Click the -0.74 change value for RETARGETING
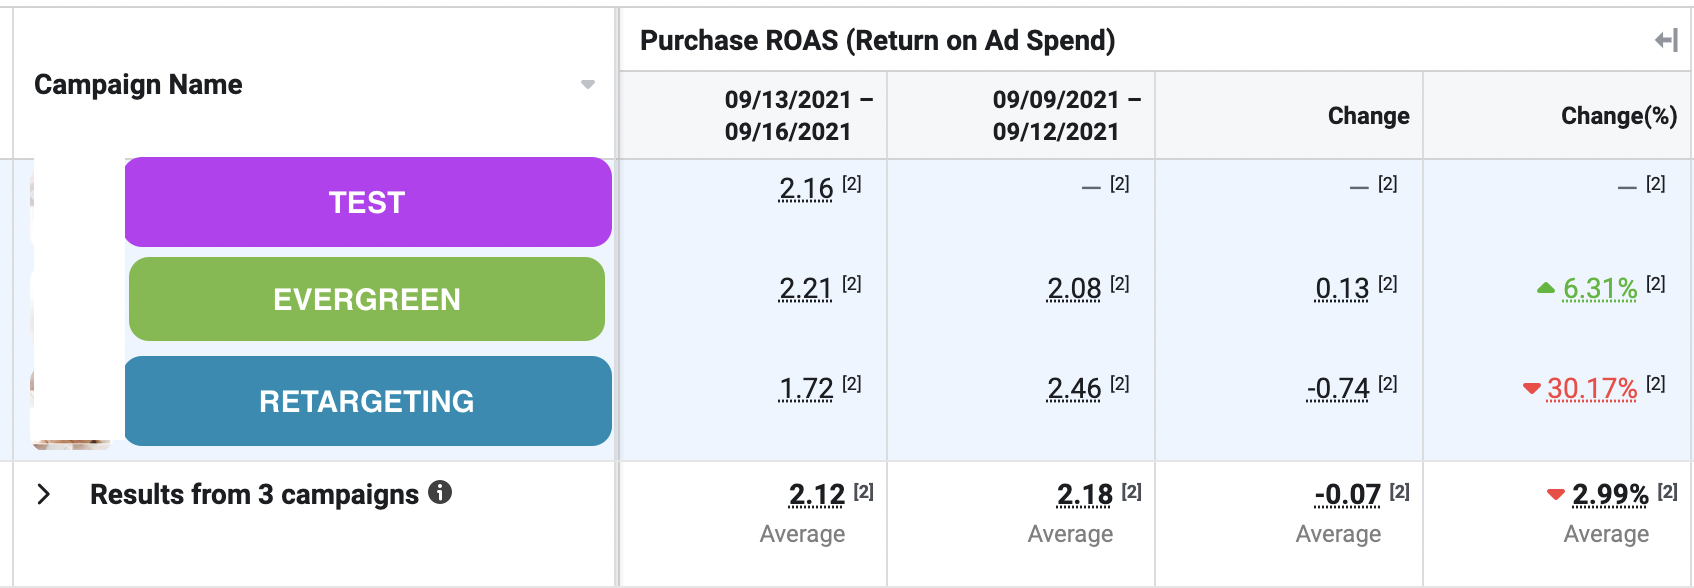The width and height of the screenshot is (1694, 588). pyautogui.click(x=1338, y=388)
